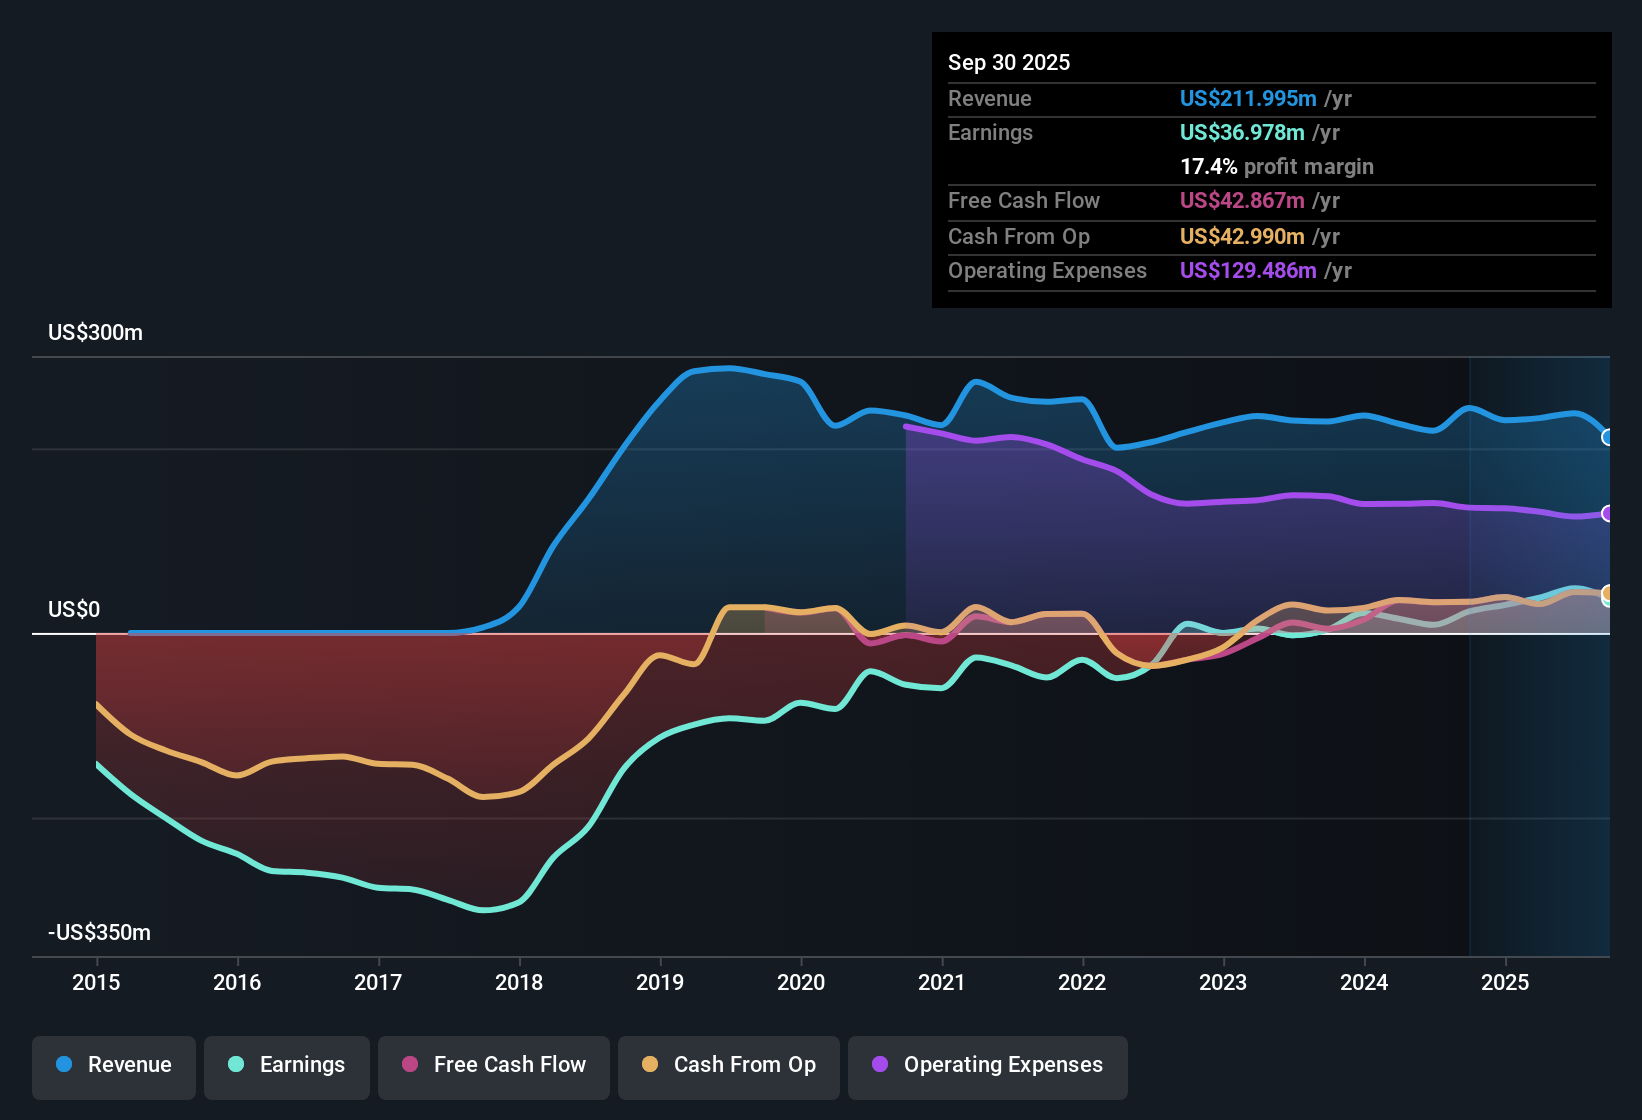This screenshot has height=1120, width=1642.
Task: Toggle the Earnings series visibility
Action: pos(287,1065)
